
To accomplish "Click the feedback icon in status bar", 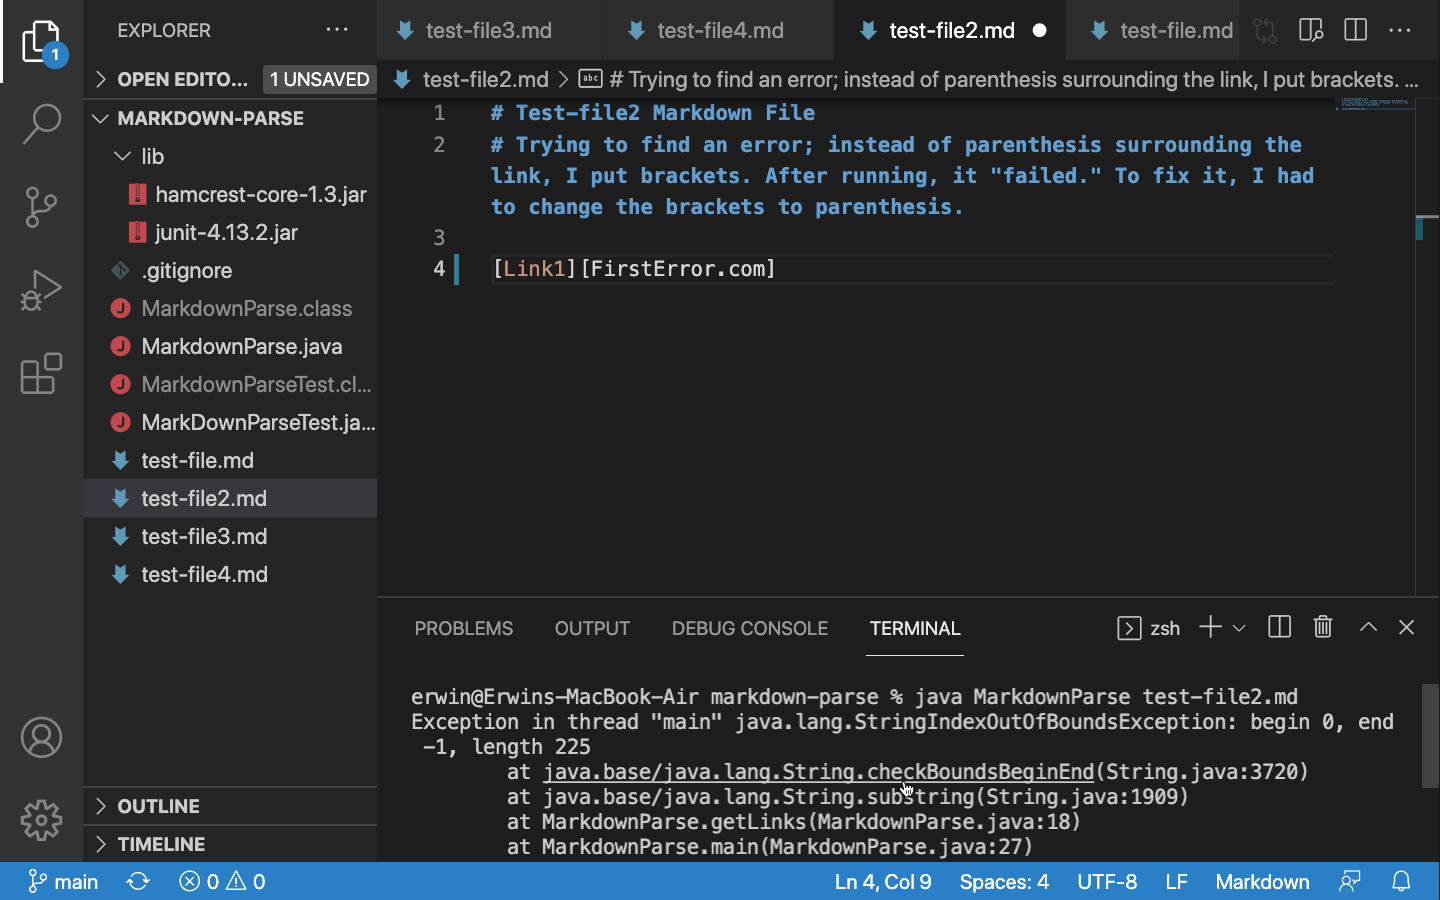I will click(x=1350, y=881).
